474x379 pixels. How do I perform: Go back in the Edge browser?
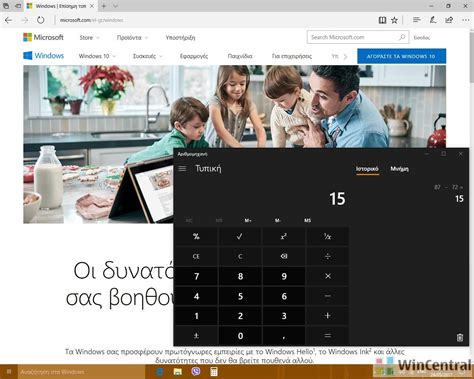tap(8, 20)
